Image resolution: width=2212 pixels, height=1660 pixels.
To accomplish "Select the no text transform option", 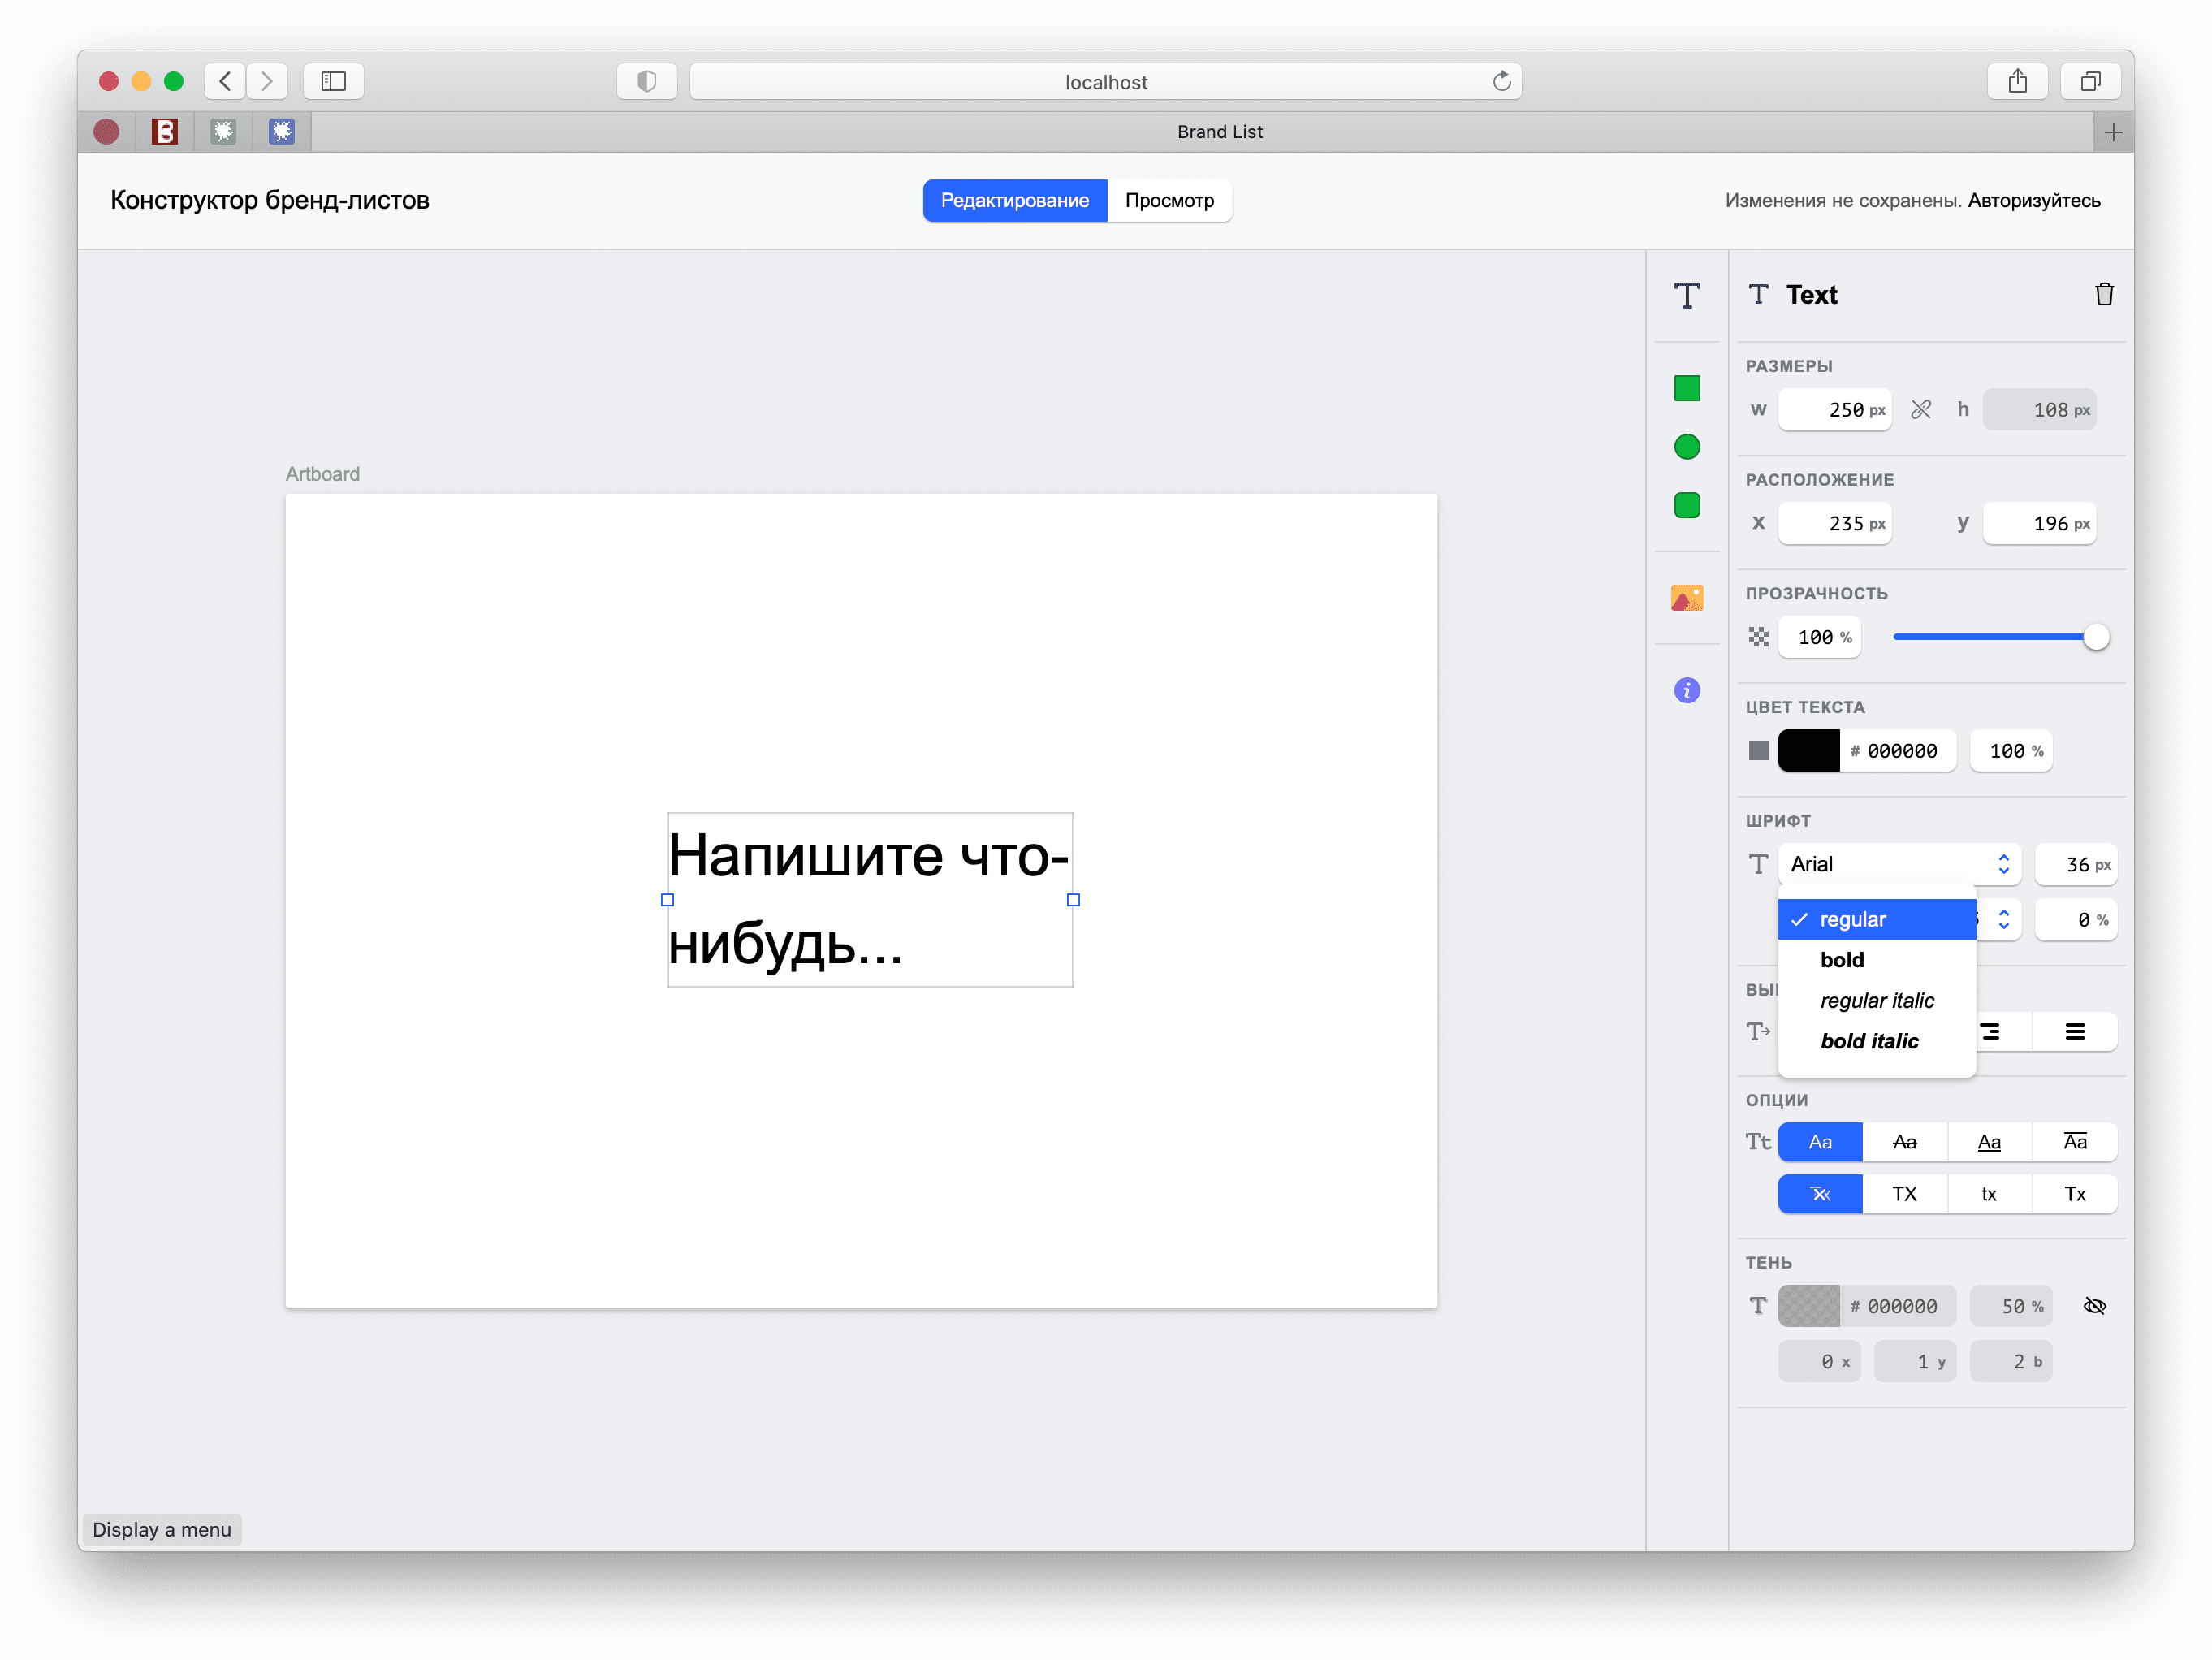I will 1819,1193.
